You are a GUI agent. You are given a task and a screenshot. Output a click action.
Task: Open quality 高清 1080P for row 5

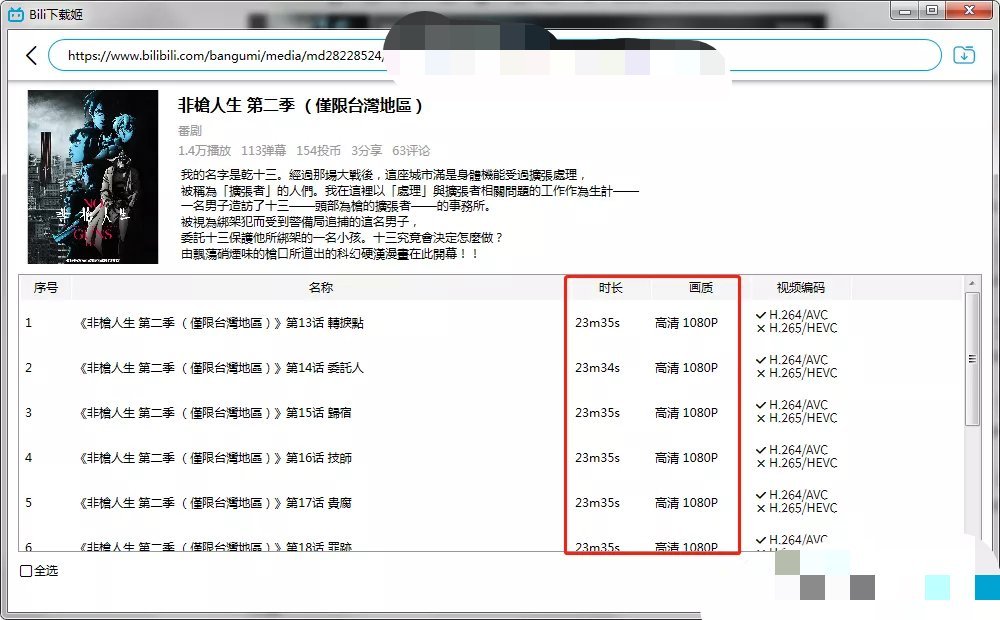(x=686, y=503)
